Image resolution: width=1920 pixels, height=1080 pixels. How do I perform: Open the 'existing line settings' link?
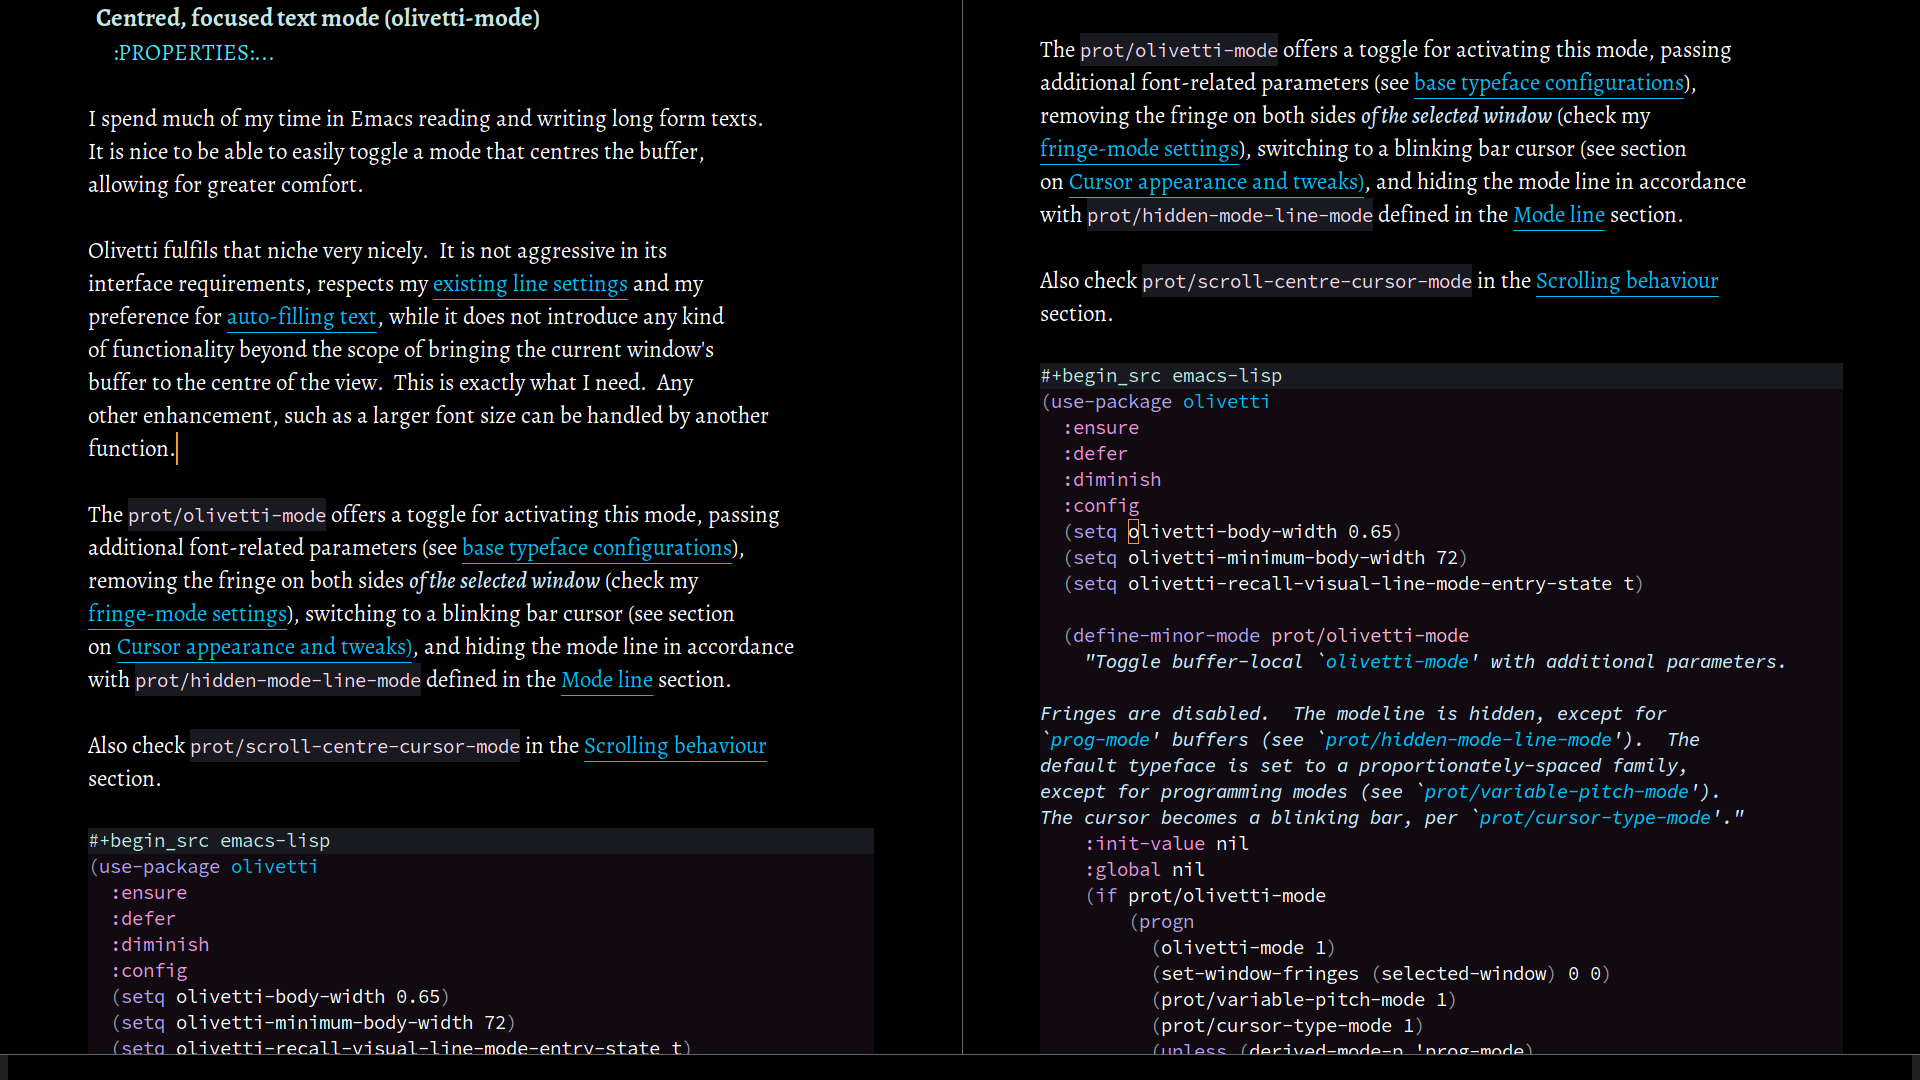pos(530,284)
